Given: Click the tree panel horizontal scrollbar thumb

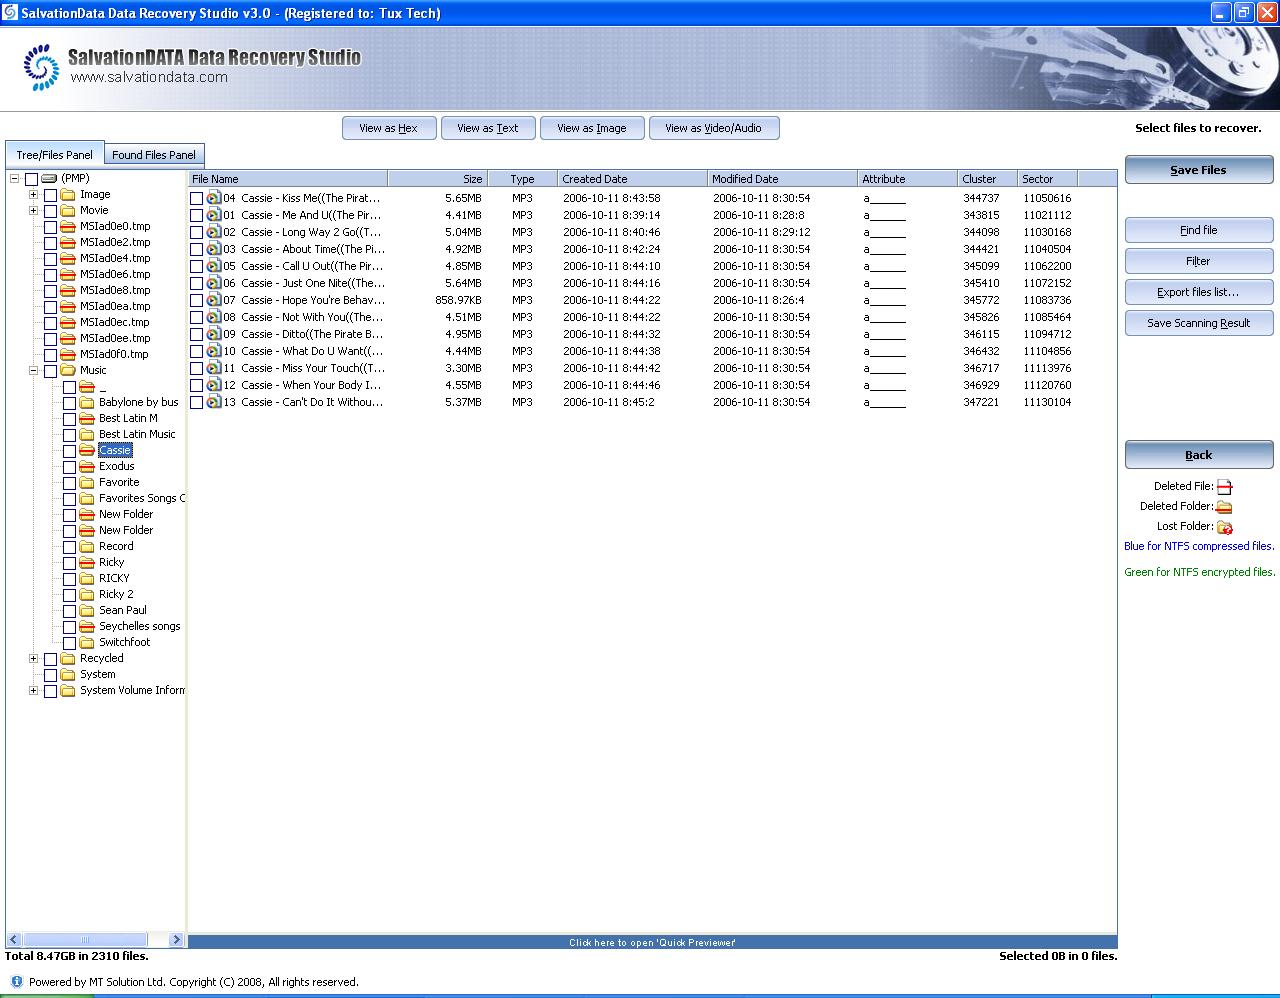Looking at the screenshot, I should tap(86, 940).
